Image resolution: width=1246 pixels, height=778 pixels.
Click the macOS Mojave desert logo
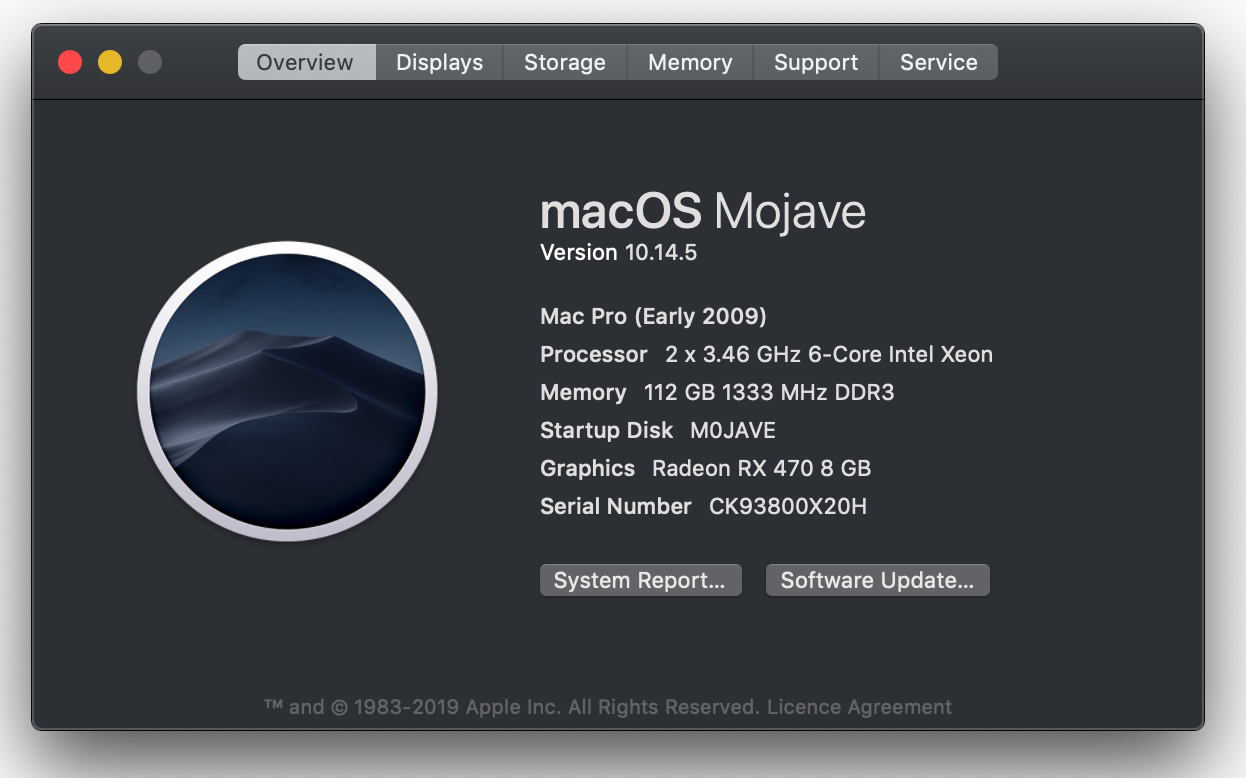(287, 391)
